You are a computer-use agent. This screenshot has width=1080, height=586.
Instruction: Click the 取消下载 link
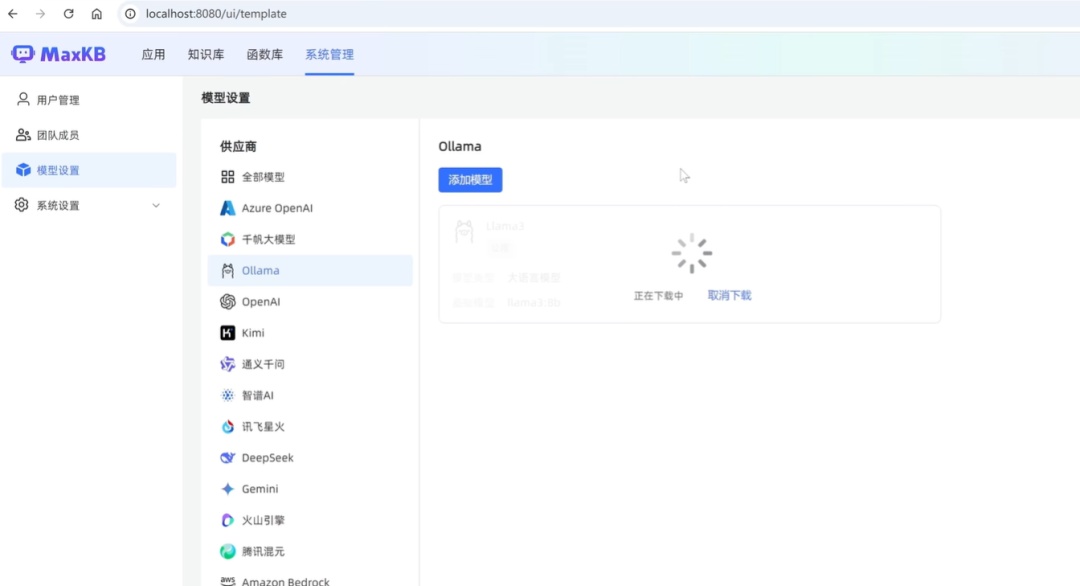(x=729, y=296)
